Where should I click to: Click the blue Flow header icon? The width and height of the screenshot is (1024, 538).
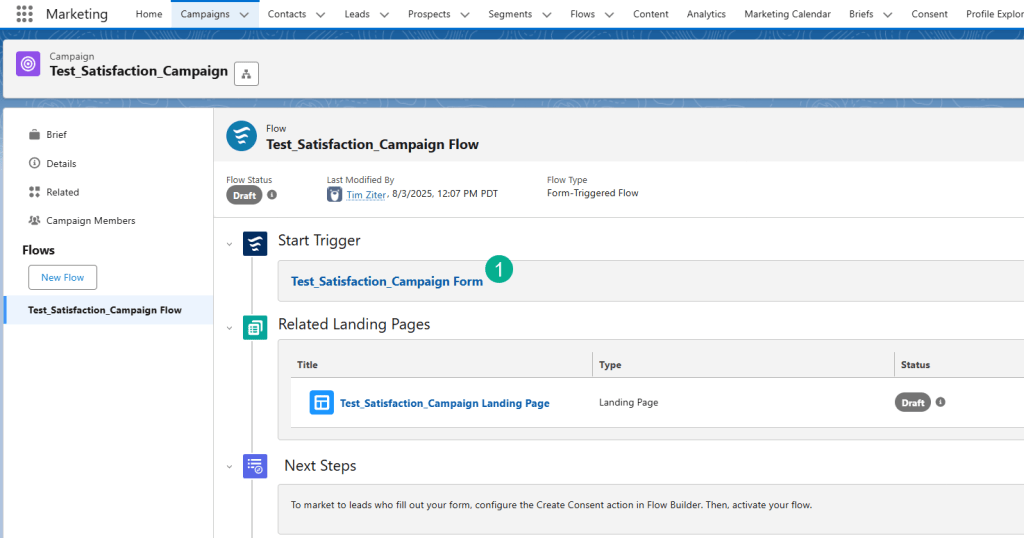(x=241, y=136)
